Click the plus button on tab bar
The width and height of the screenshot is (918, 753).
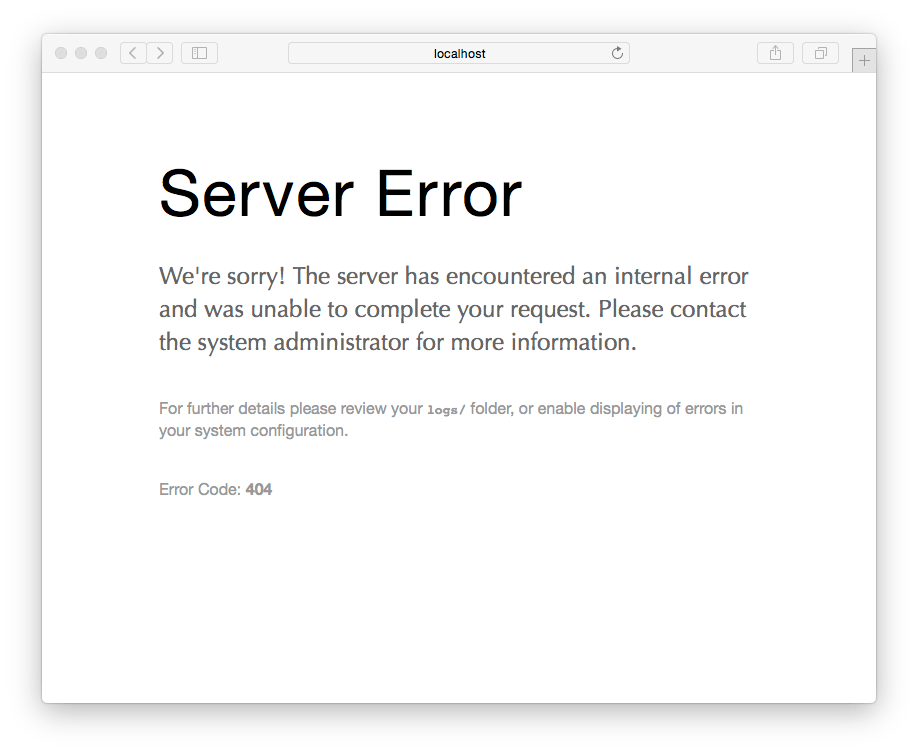coord(863,59)
